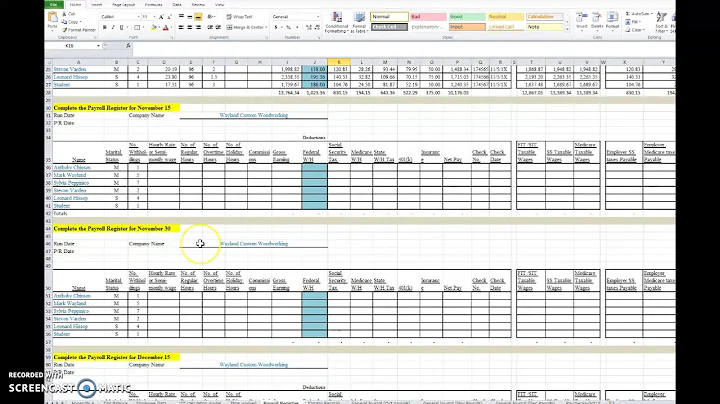Toggle underline formatting
Viewport: 720px width, 404px height.
(x=122, y=28)
